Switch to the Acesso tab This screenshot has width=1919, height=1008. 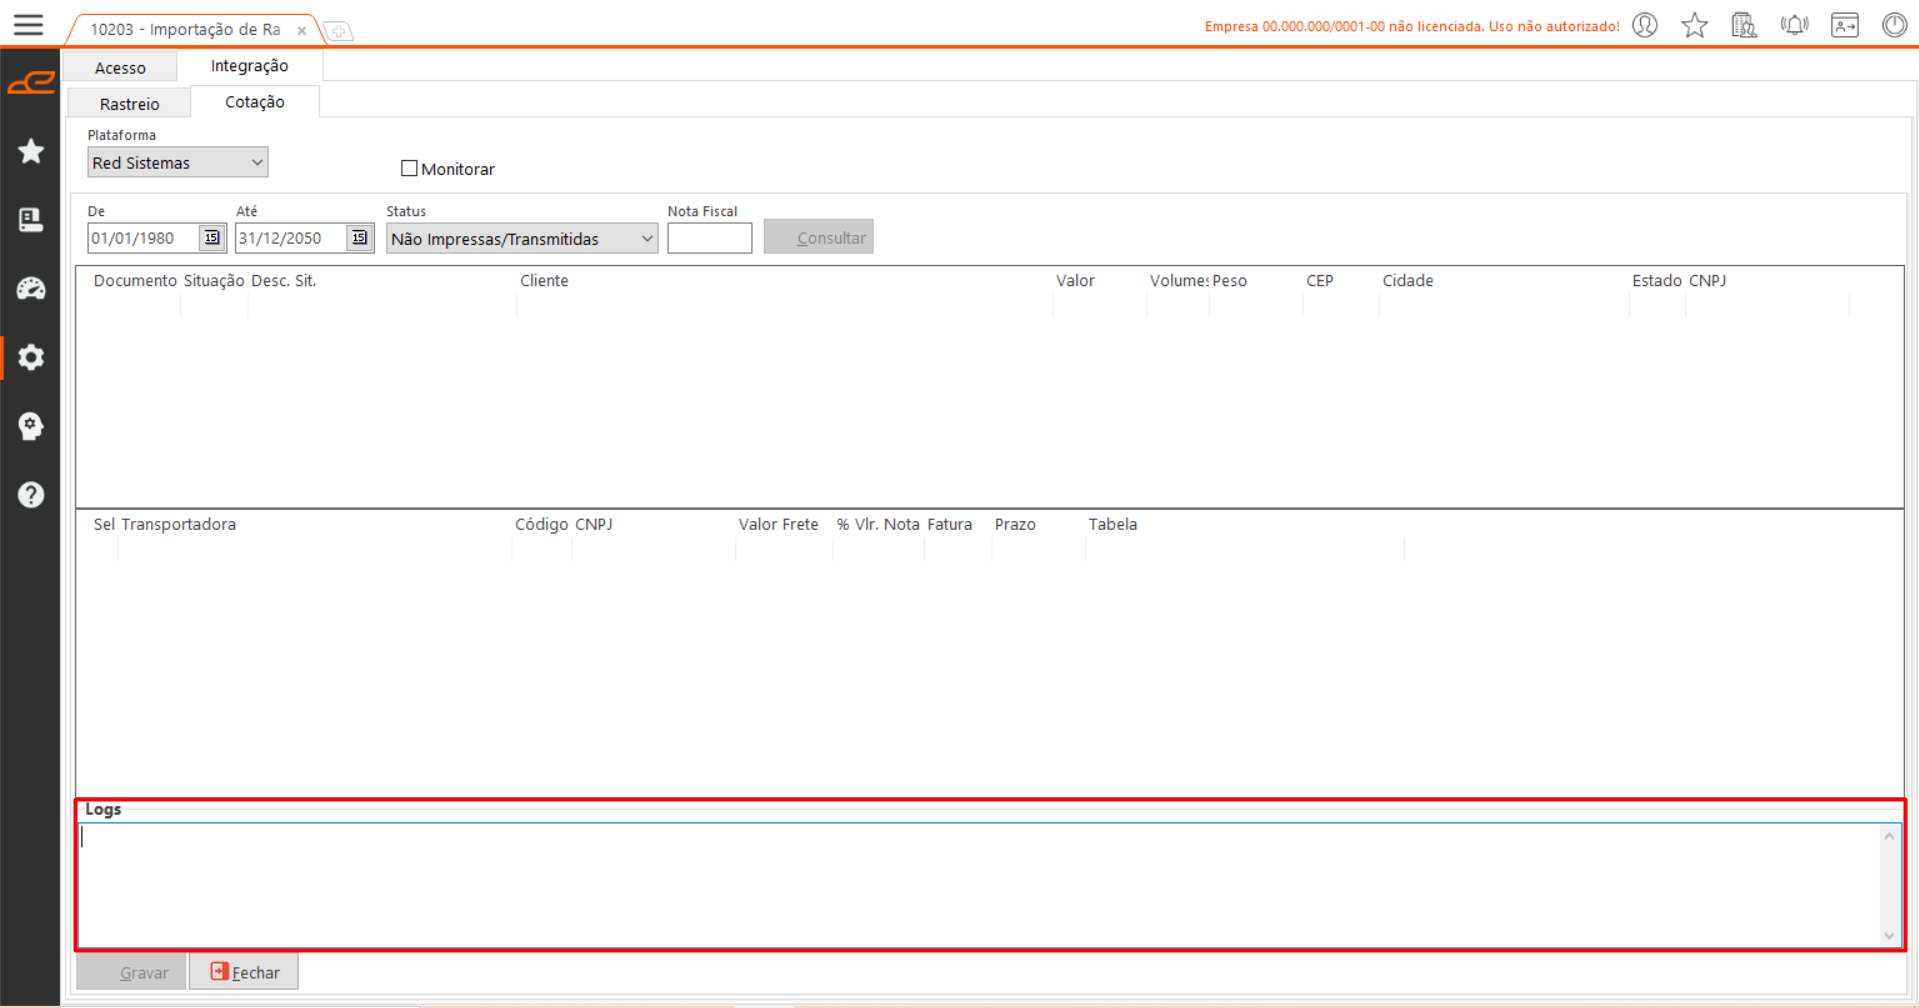click(120, 68)
